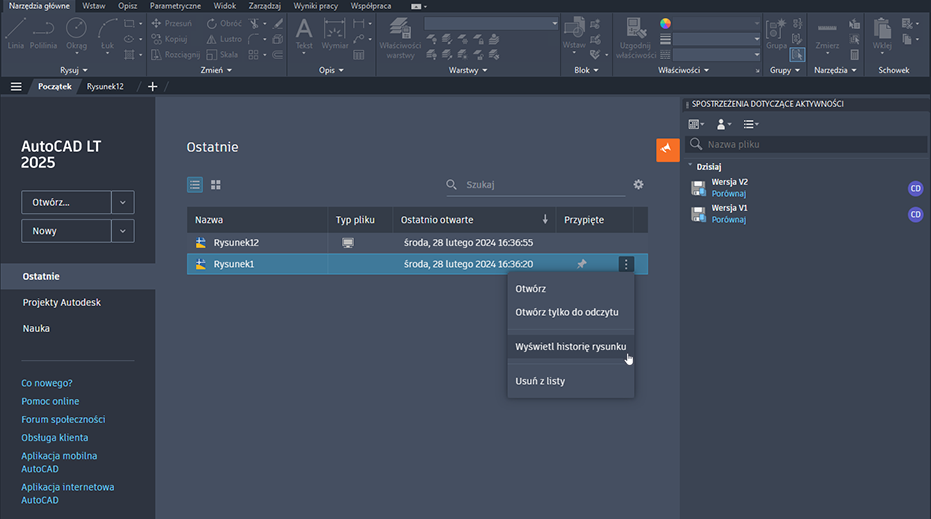Open the layer selection combo box
The height and width of the screenshot is (519, 931).
pyautogui.click(x=491, y=23)
